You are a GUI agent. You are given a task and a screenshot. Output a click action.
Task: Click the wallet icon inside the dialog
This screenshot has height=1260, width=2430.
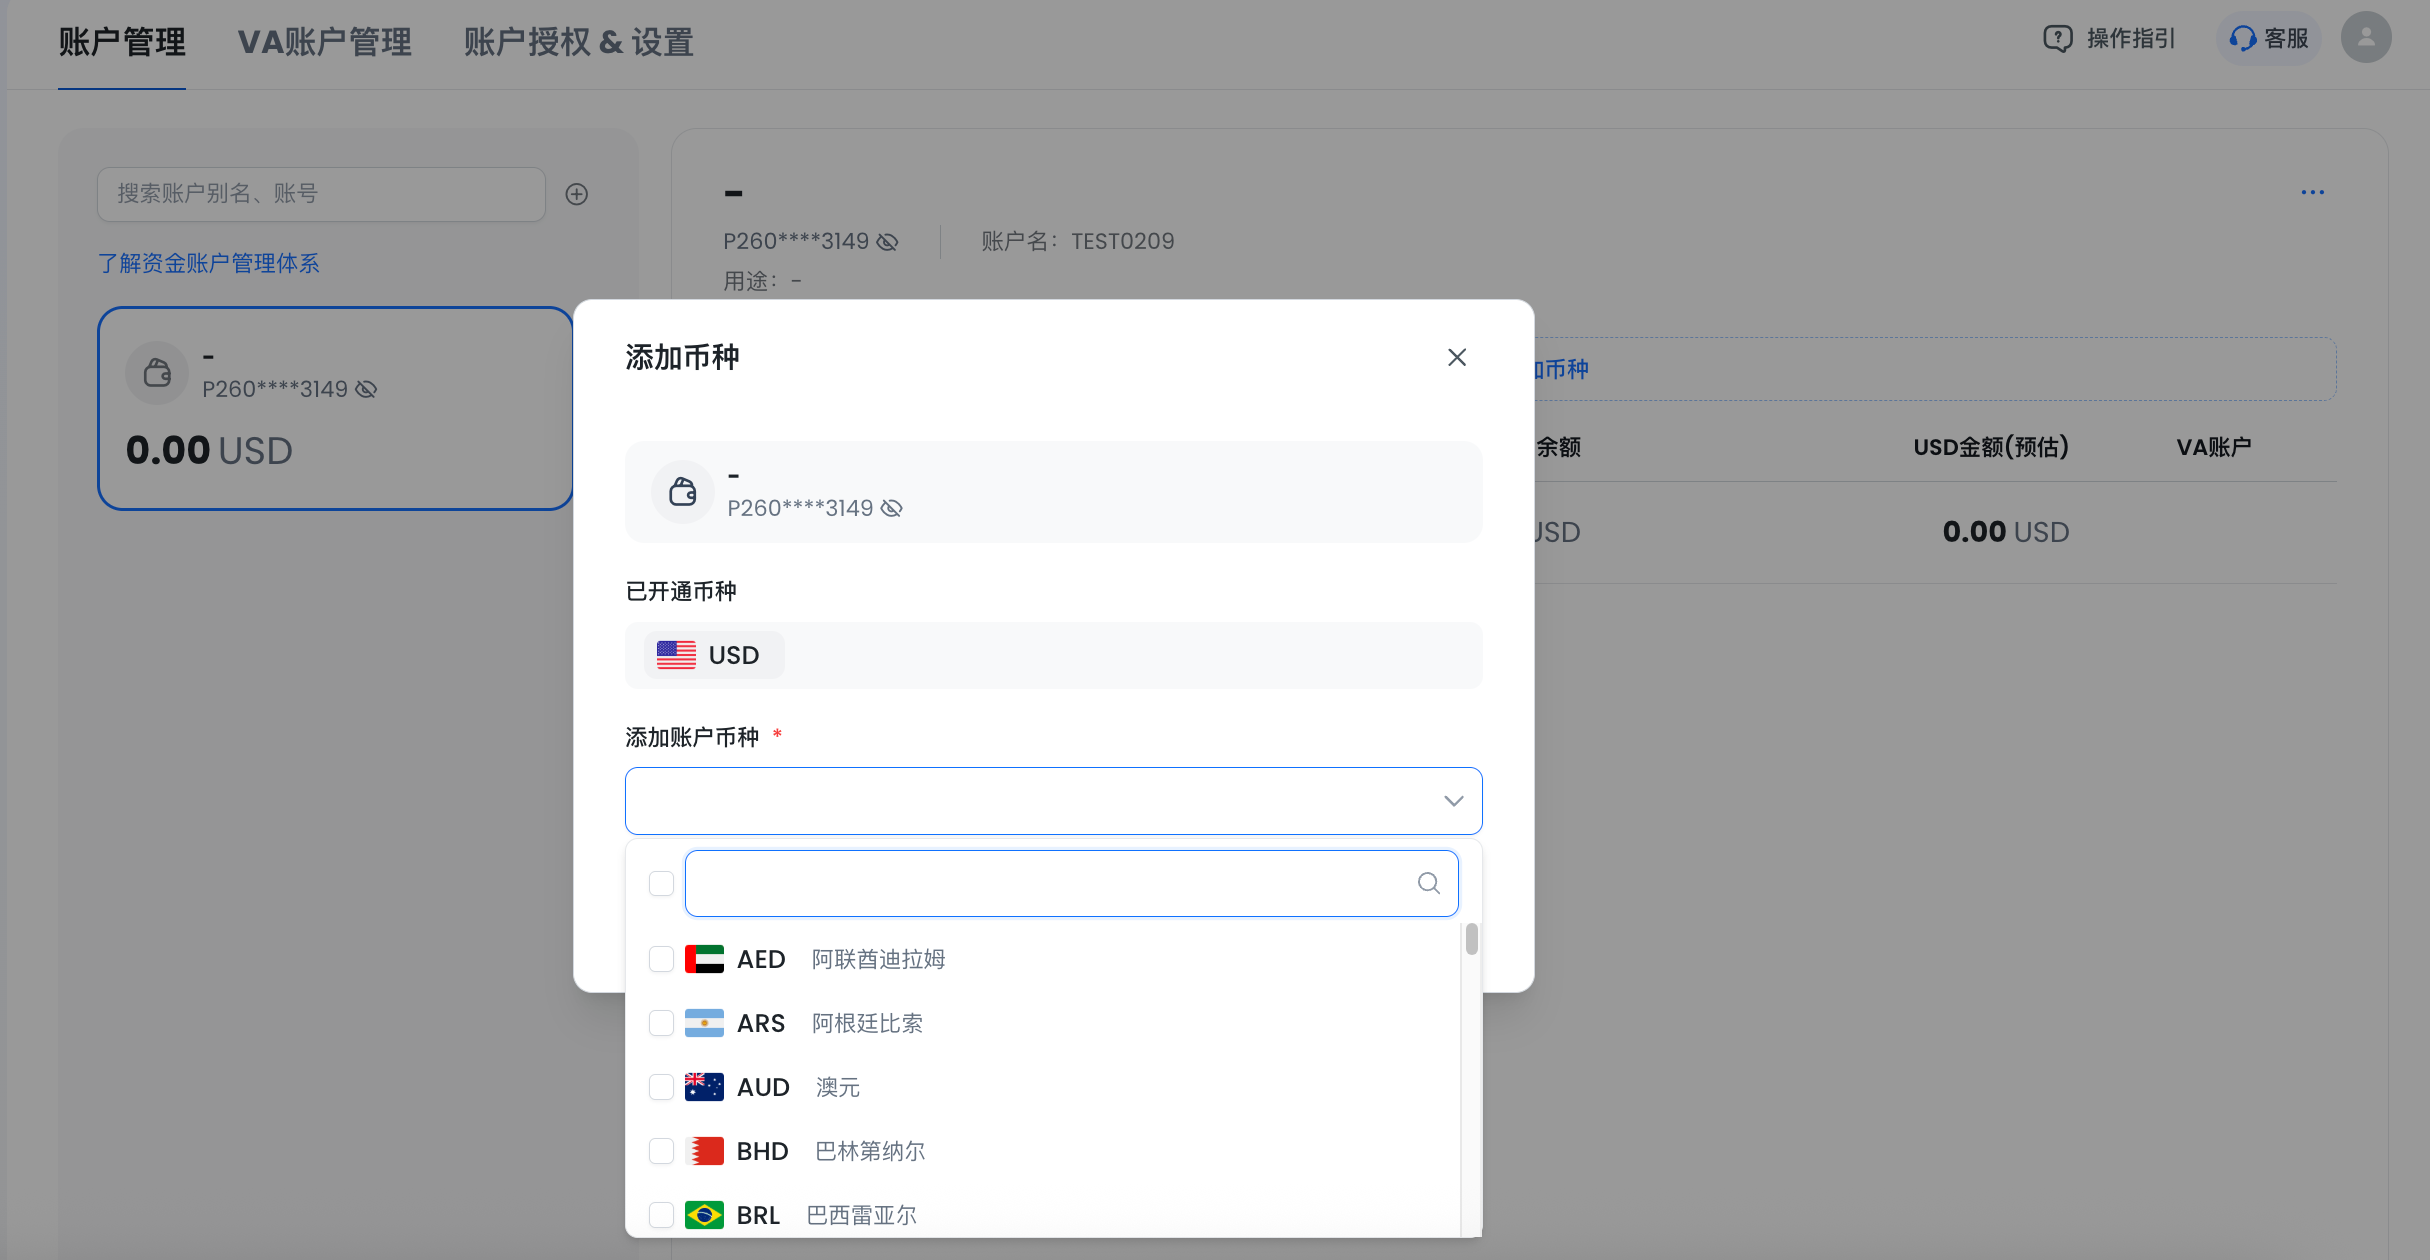pyautogui.click(x=683, y=492)
